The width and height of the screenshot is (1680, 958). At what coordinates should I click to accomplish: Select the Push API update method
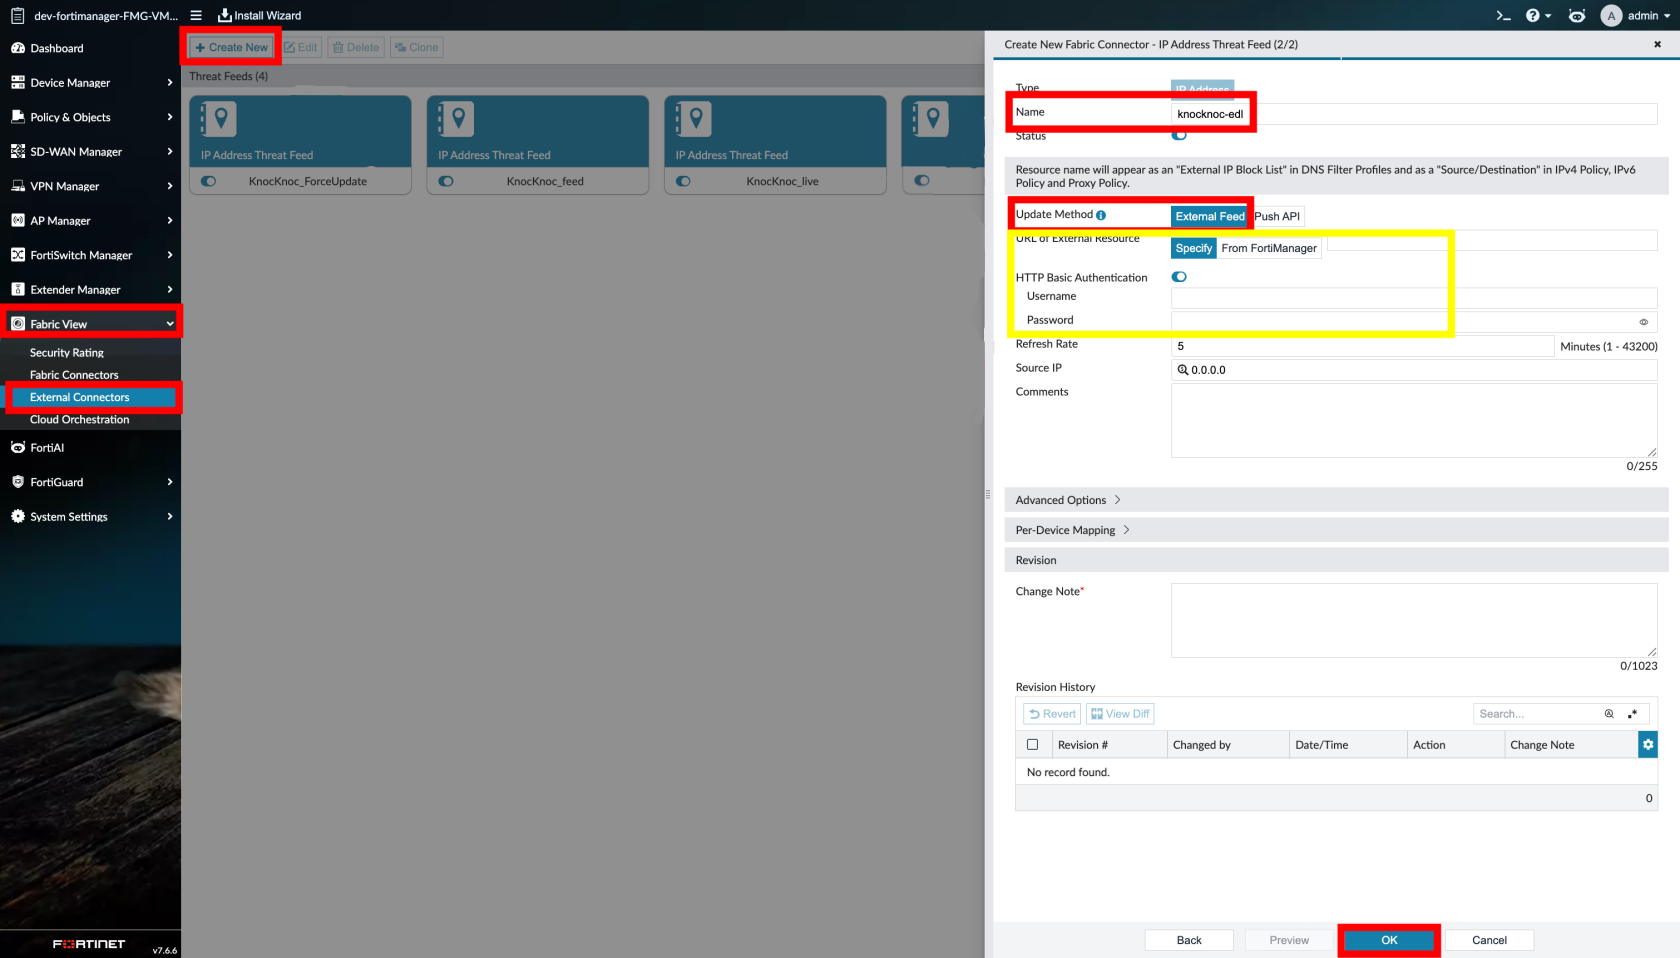coord(1277,216)
